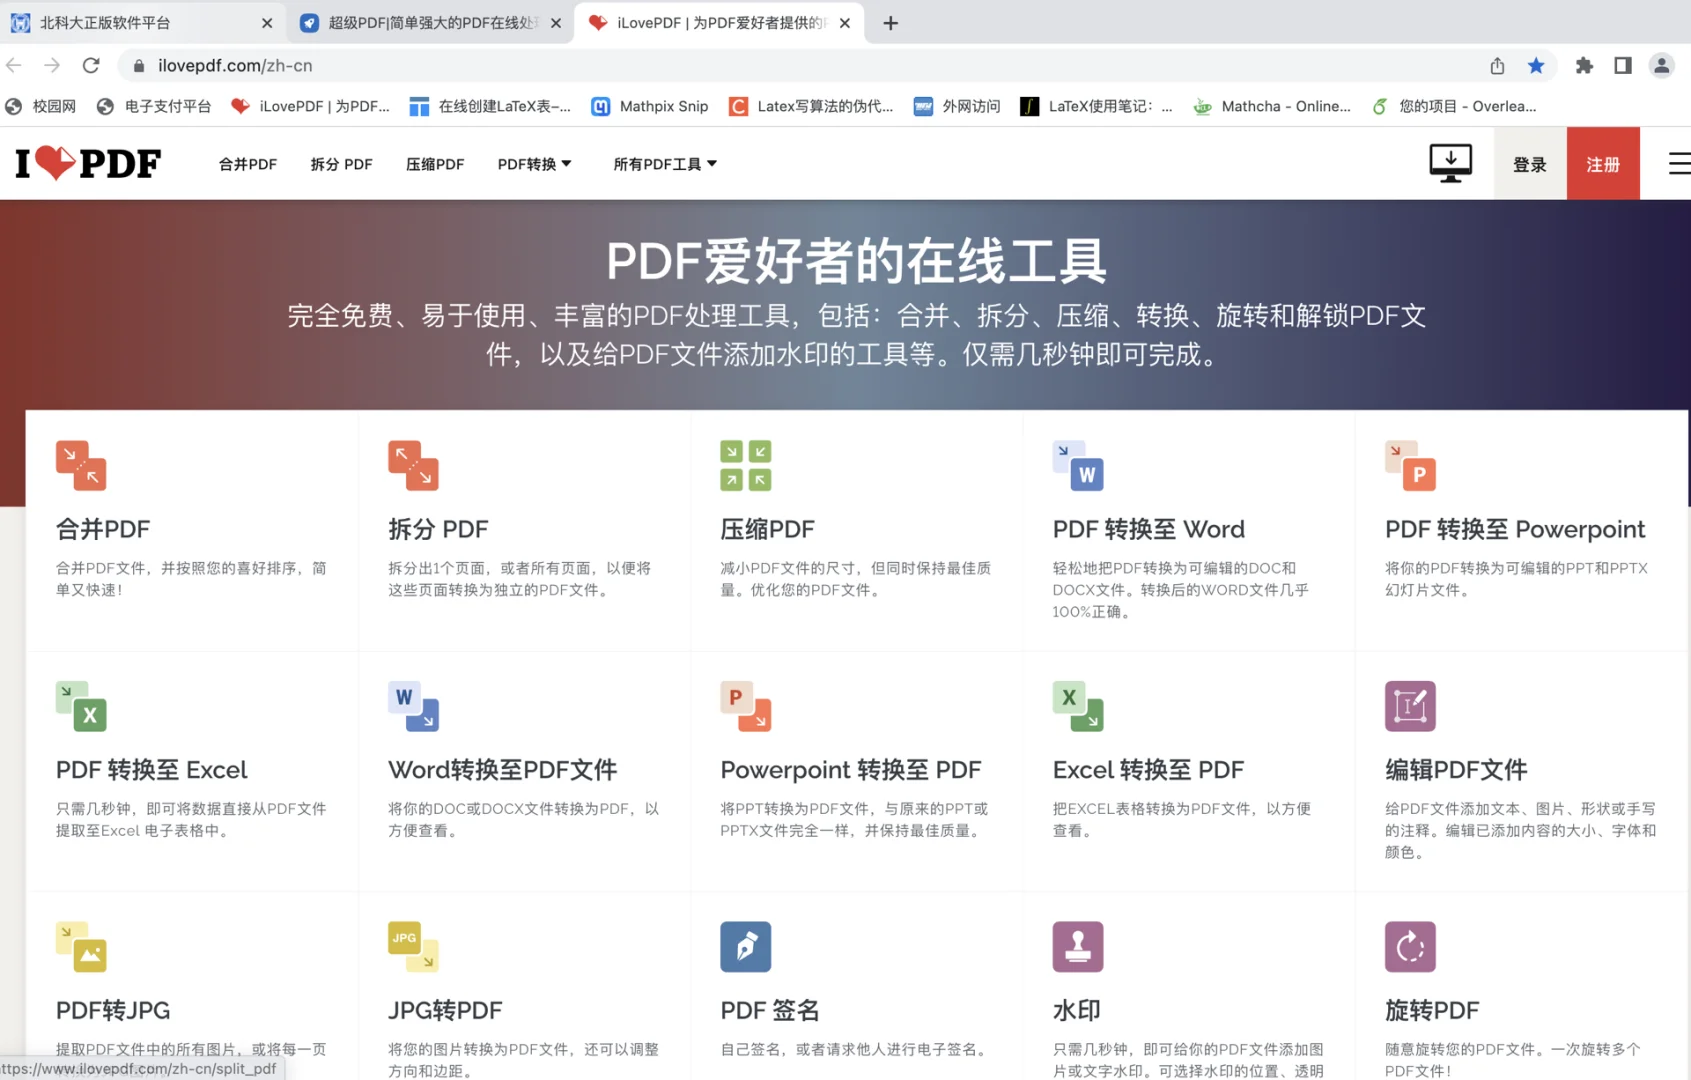
Task: Click the PDF to Word tool icon
Action: [x=1078, y=465]
